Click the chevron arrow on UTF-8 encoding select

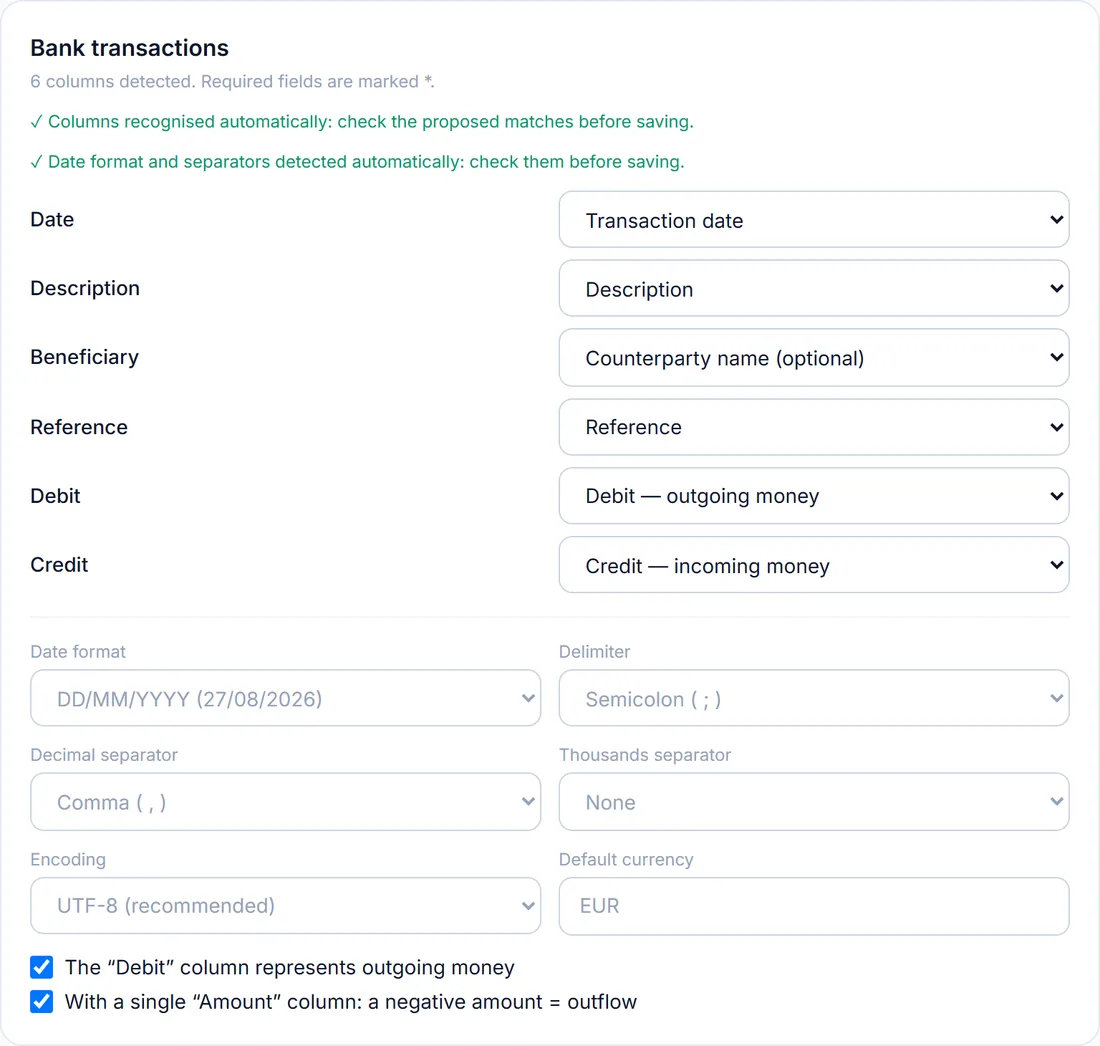(x=528, y=906)
